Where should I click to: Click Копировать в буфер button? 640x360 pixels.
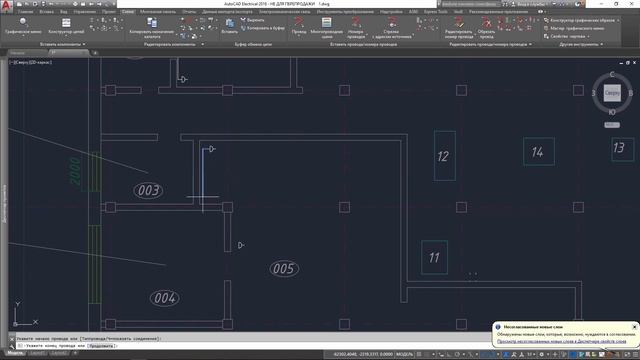click(262, 28)
